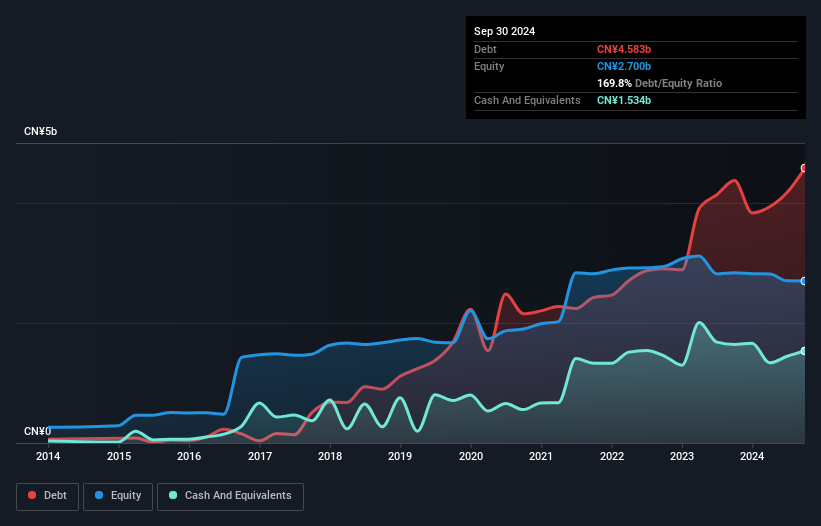Click the 2014 x-axis label
The image size is (821, 526).
click(48, 456)
